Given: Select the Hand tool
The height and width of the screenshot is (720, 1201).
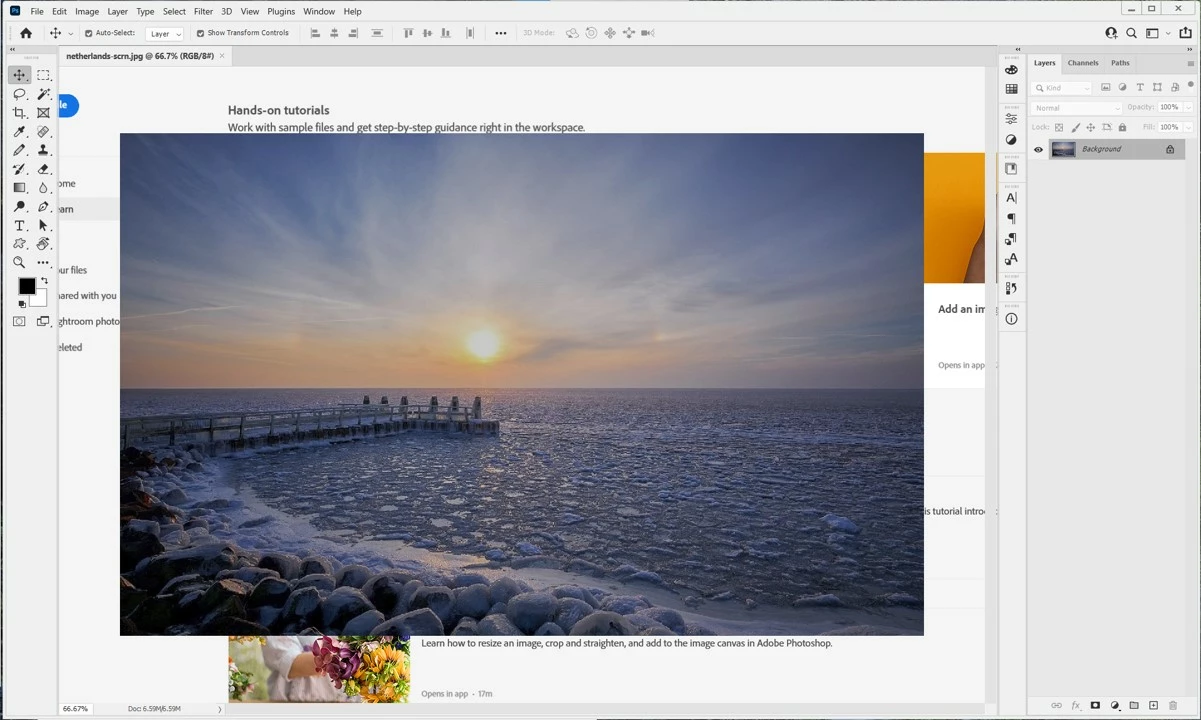Looking at the screenshot, I should [x=43, y=244].
